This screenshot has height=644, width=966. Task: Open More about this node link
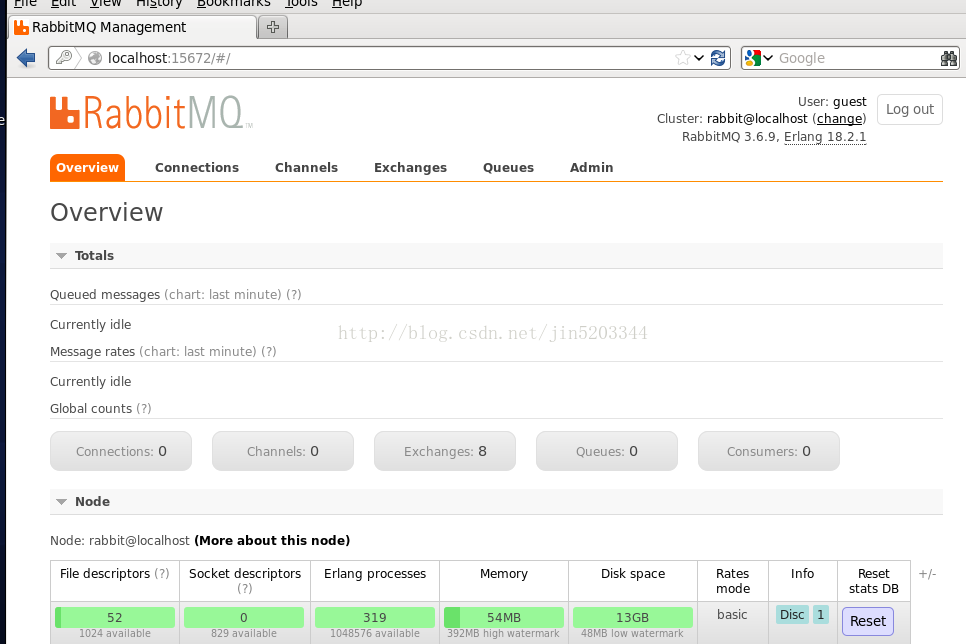[272, 540]
